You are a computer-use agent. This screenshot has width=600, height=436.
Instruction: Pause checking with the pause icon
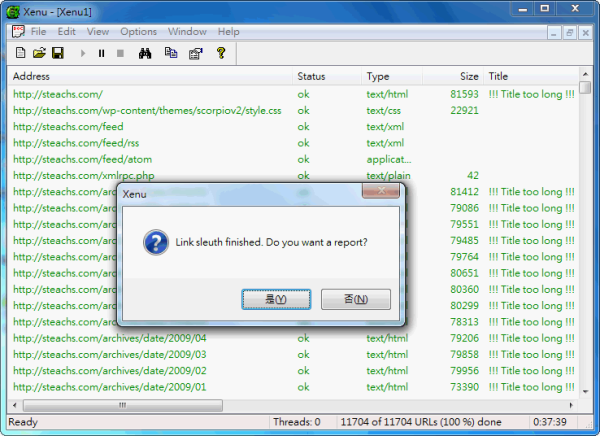101,53
